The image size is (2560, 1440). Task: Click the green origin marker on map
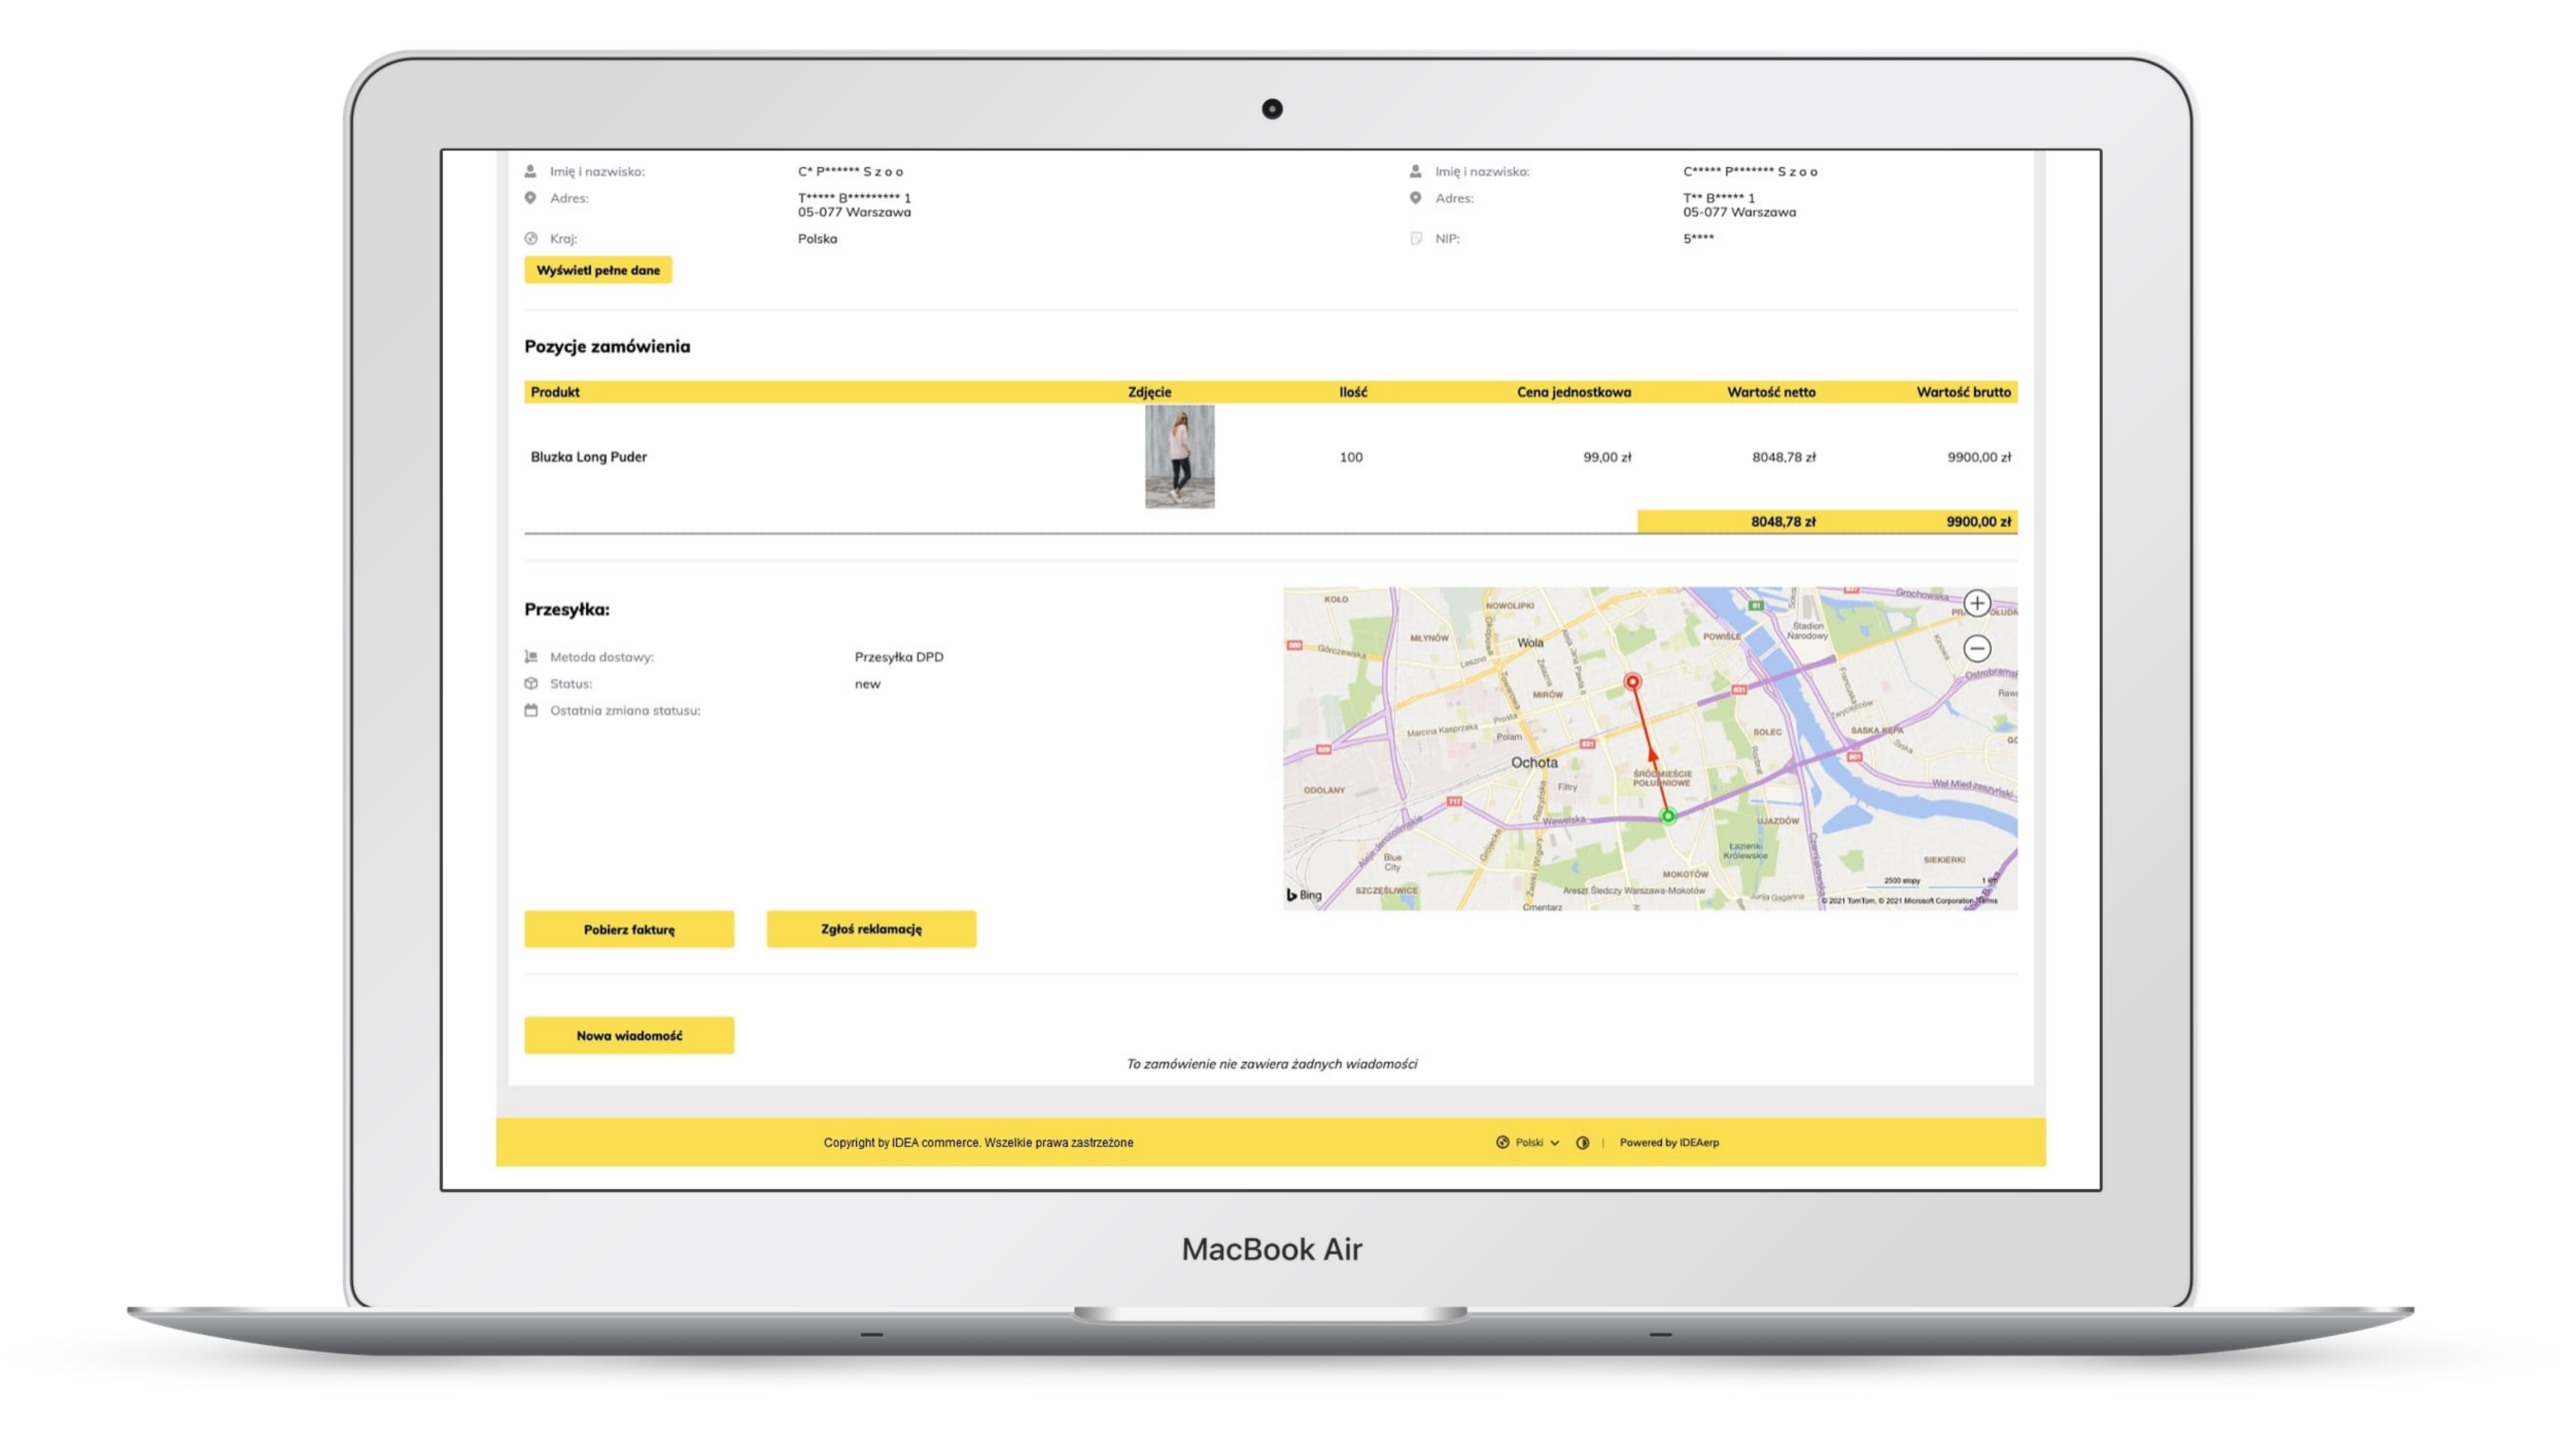(x=1667, y=816)
